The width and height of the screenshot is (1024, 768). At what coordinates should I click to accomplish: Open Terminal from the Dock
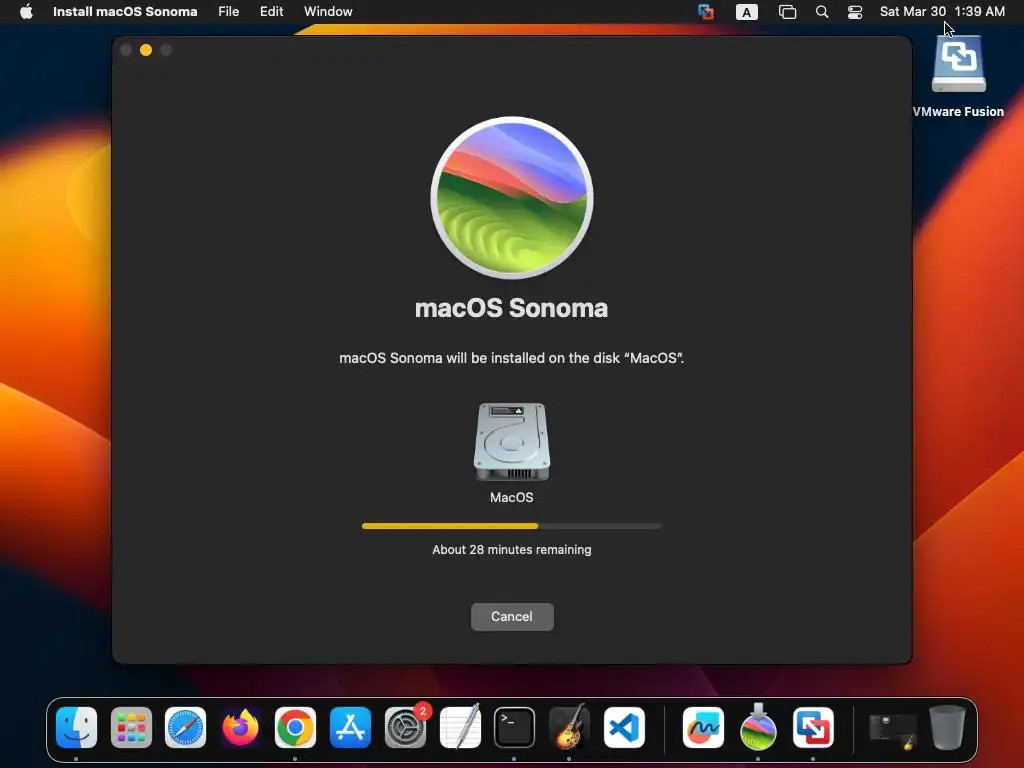(x=515, y=727)
